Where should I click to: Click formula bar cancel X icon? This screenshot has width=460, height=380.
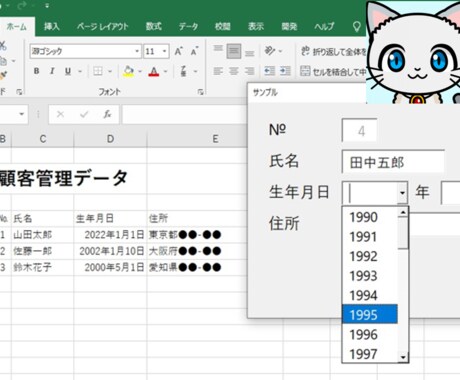tap(60, 115)
